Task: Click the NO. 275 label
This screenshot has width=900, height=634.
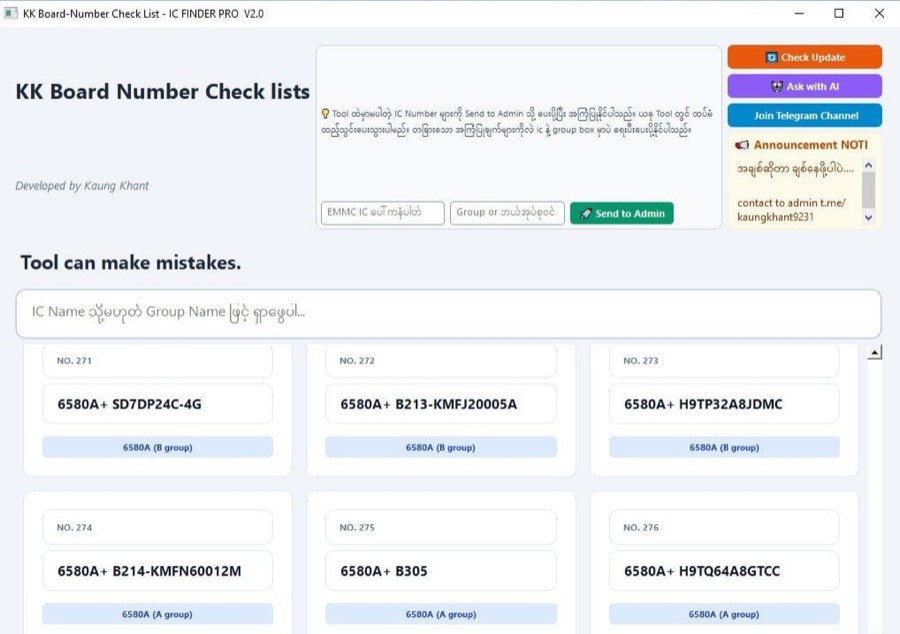Action: [x=357, y=527]
